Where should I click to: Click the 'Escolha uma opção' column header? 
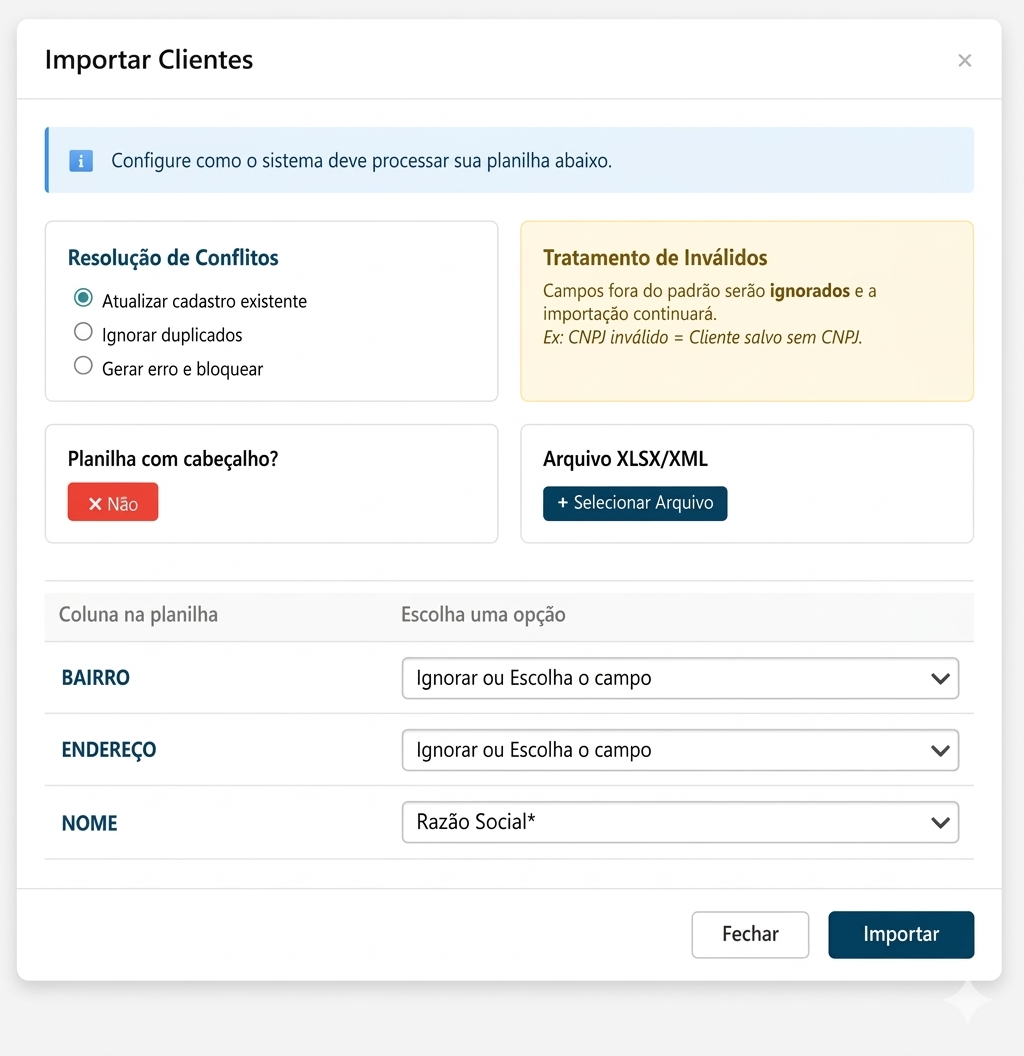tap(483, 614)
